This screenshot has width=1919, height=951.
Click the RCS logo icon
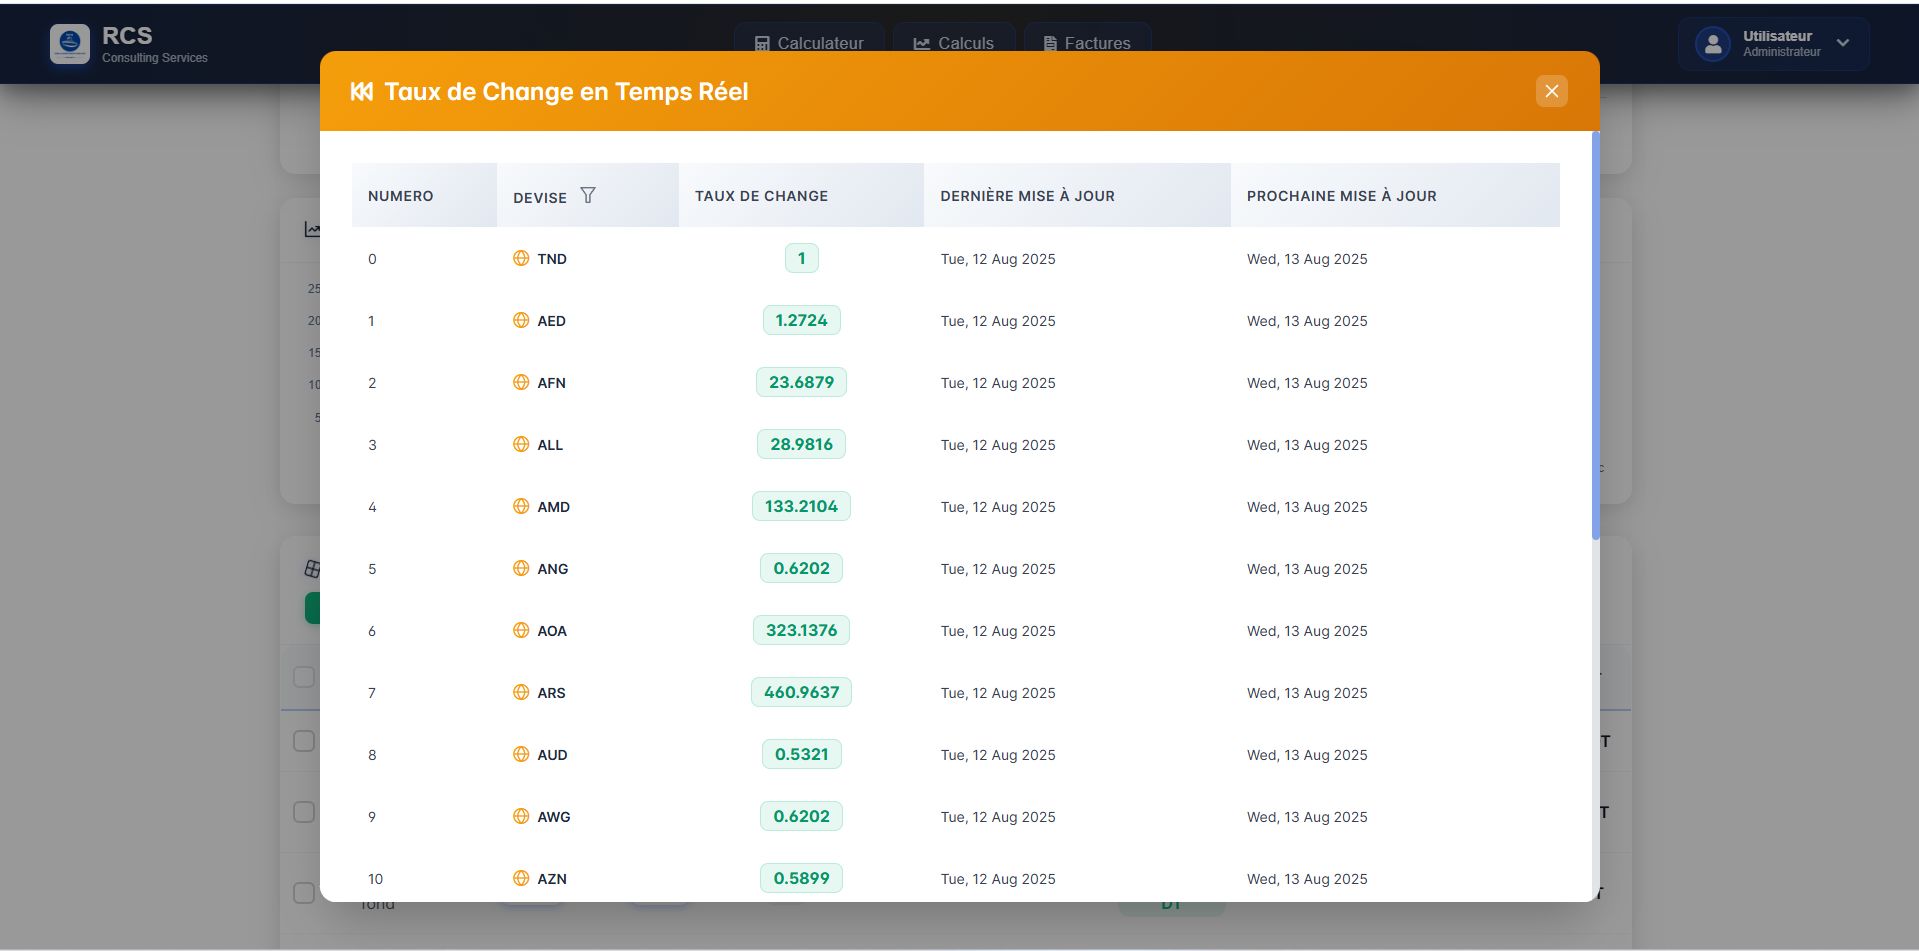(70, 43)
